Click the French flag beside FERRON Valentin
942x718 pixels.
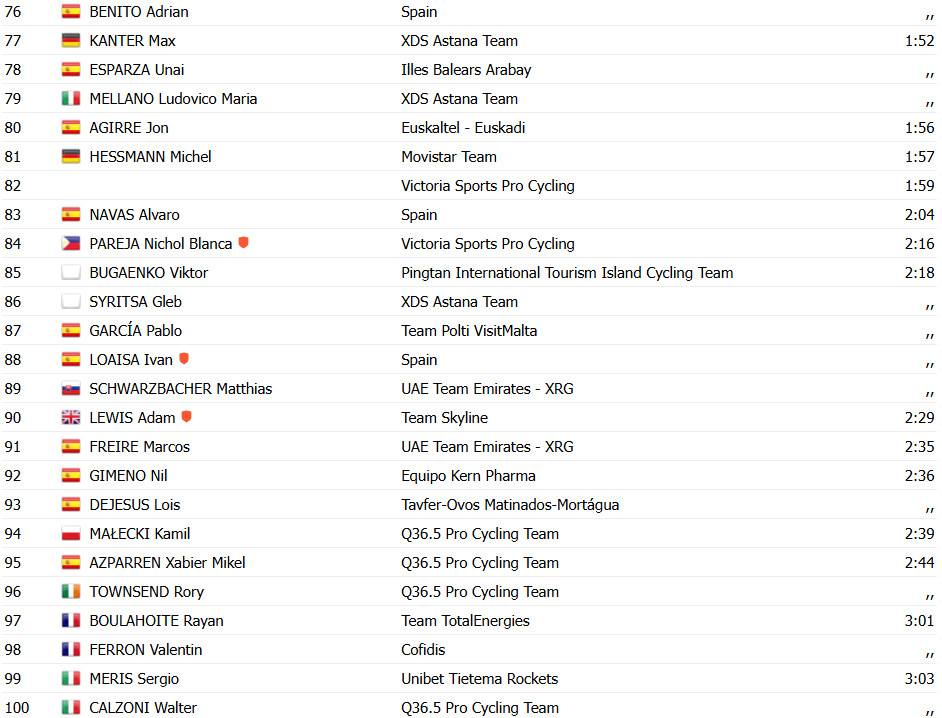point(71,649)
